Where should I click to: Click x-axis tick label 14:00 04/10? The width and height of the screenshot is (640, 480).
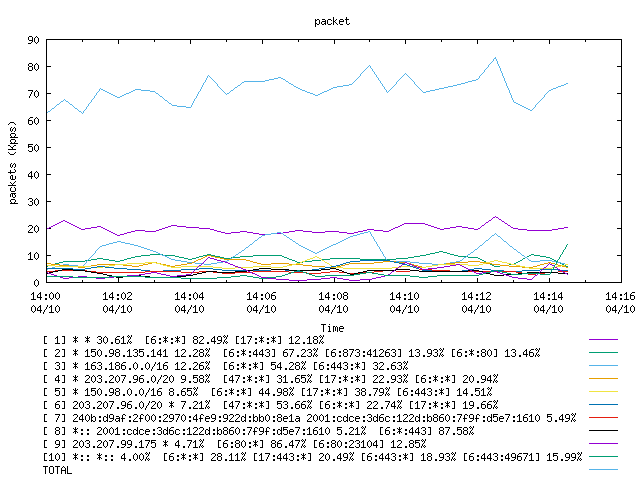pos(45,302)
